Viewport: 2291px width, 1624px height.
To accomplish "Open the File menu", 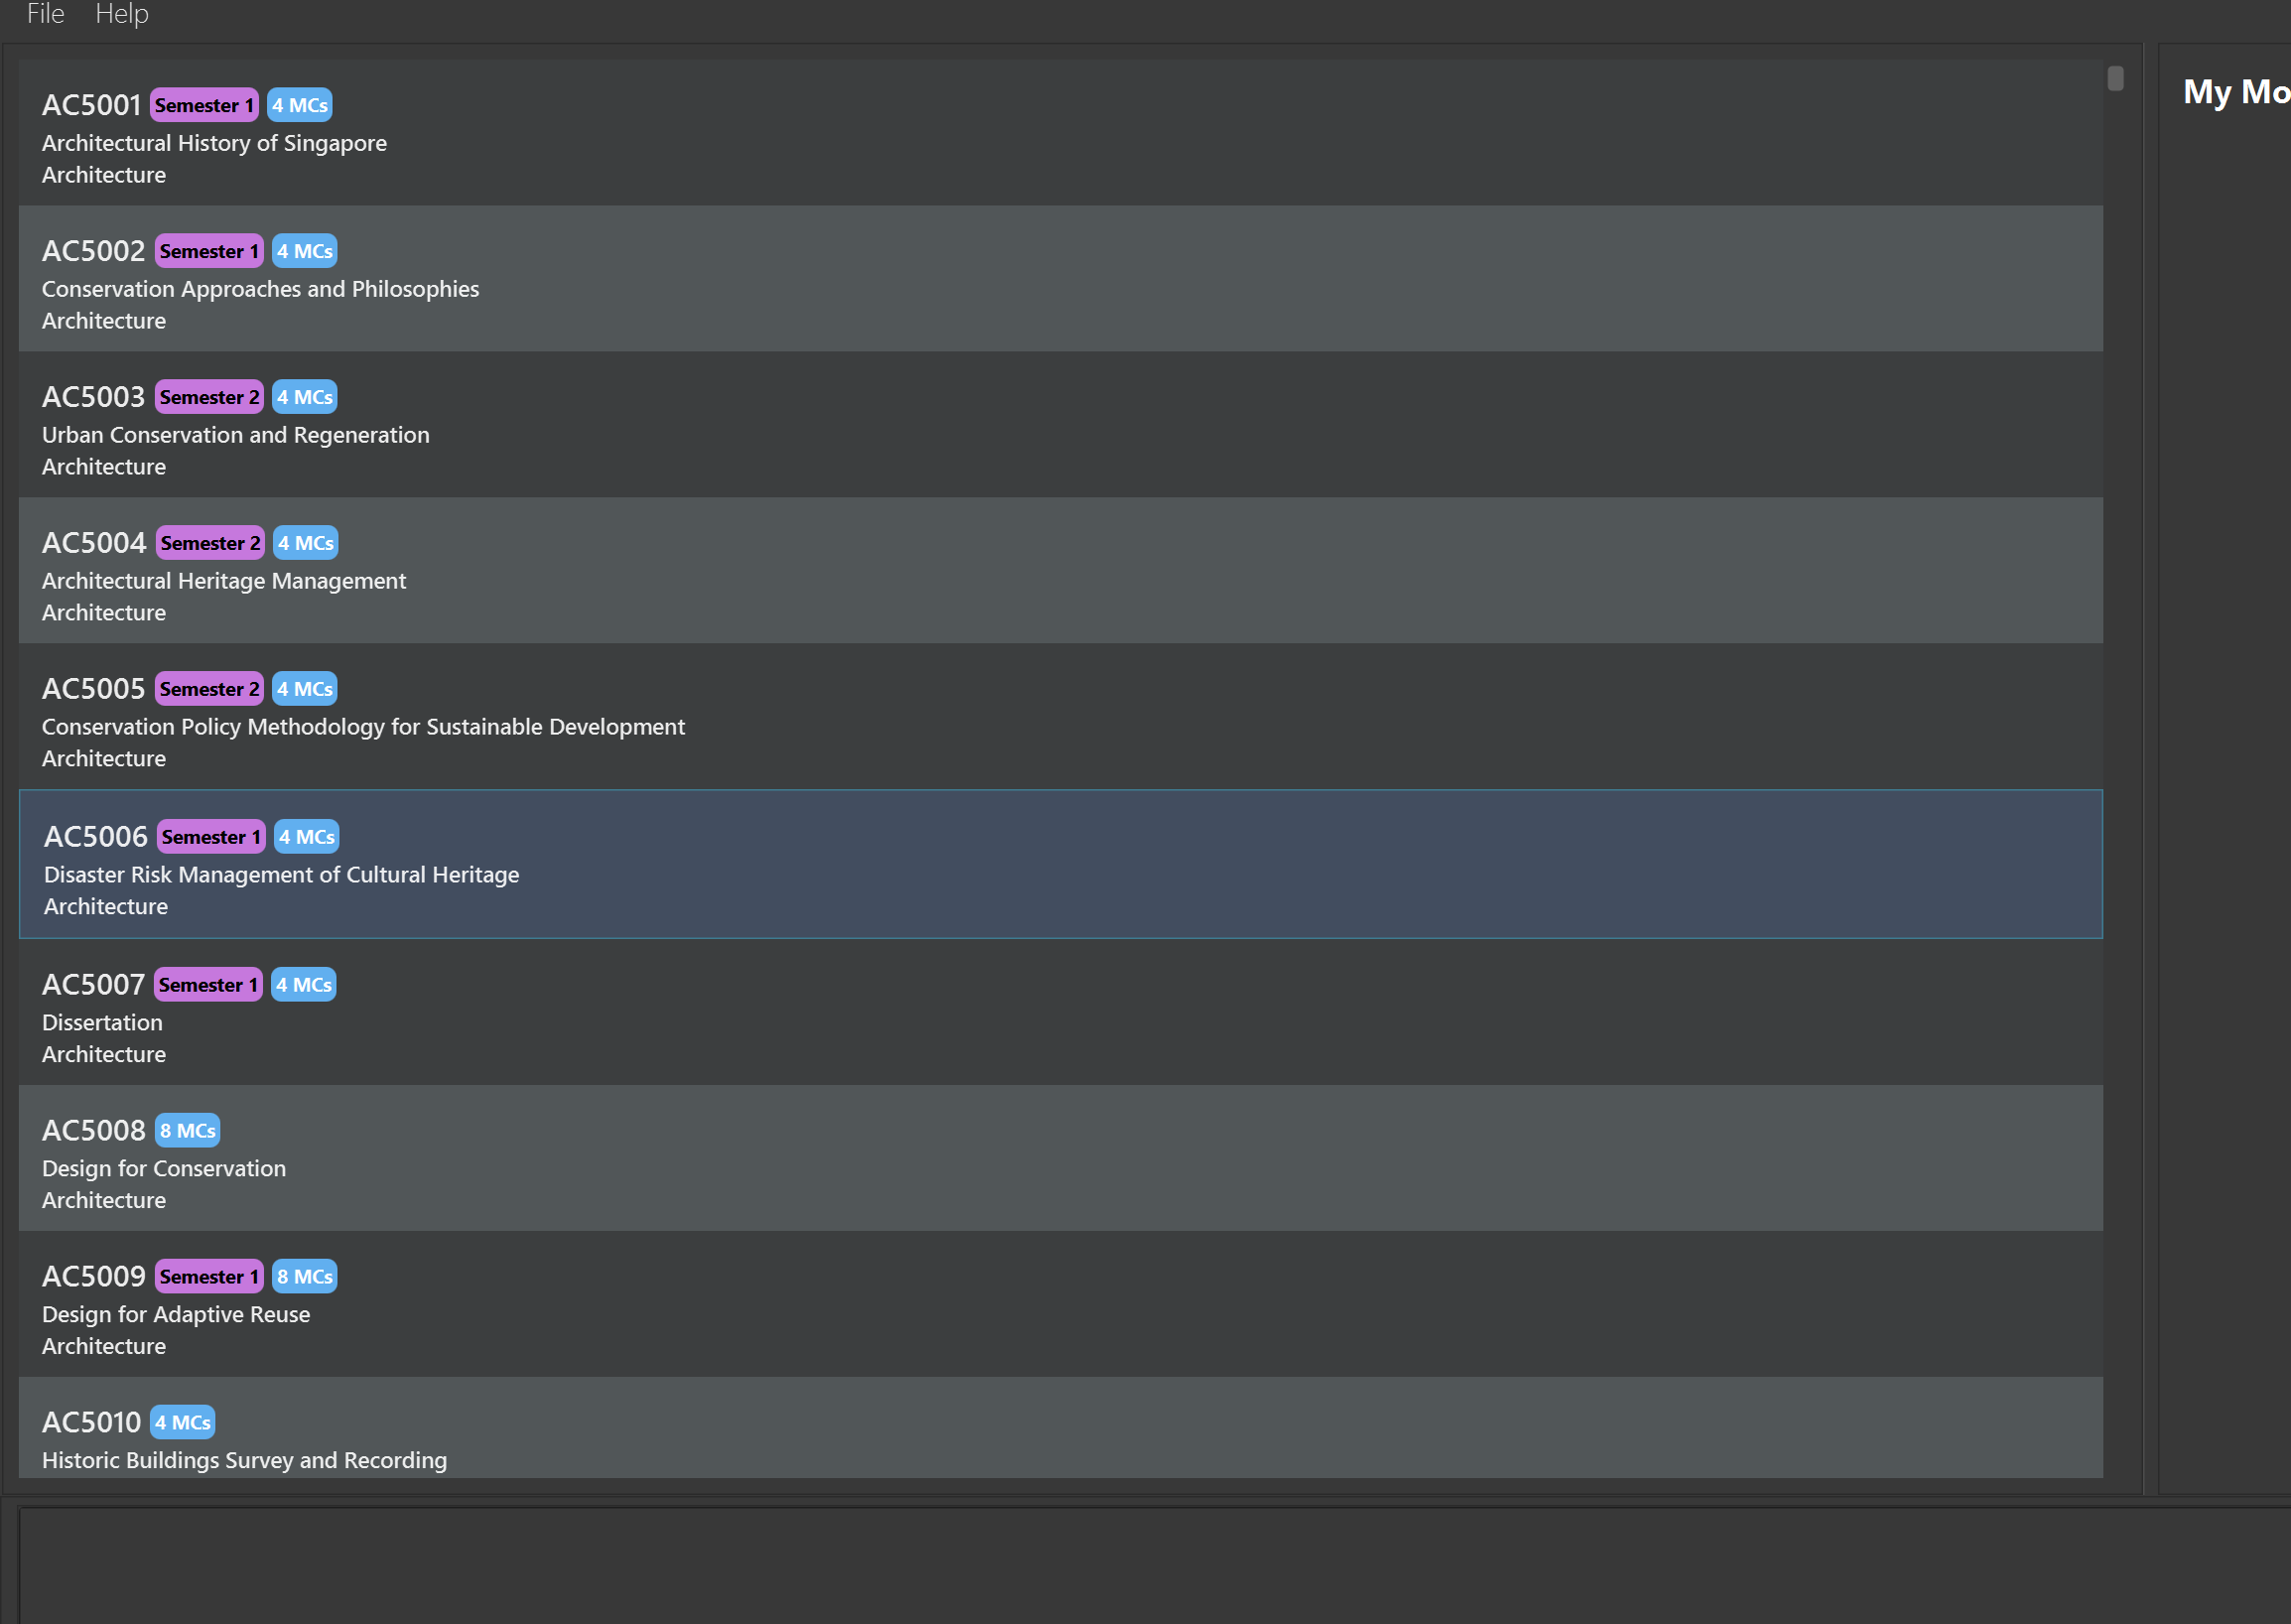I will point(45,14).
